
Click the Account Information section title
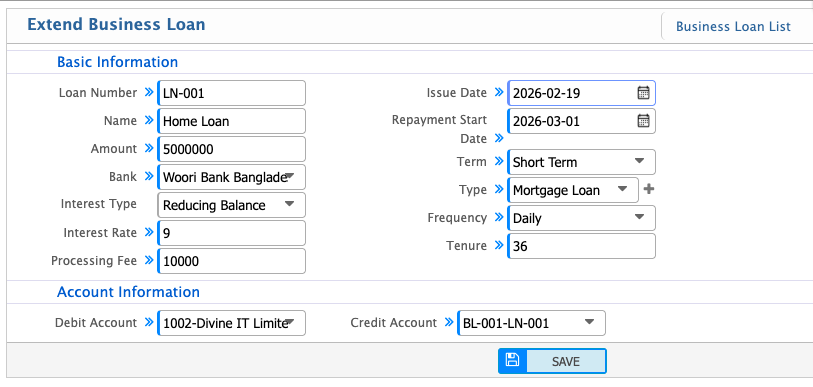[128, 292]
